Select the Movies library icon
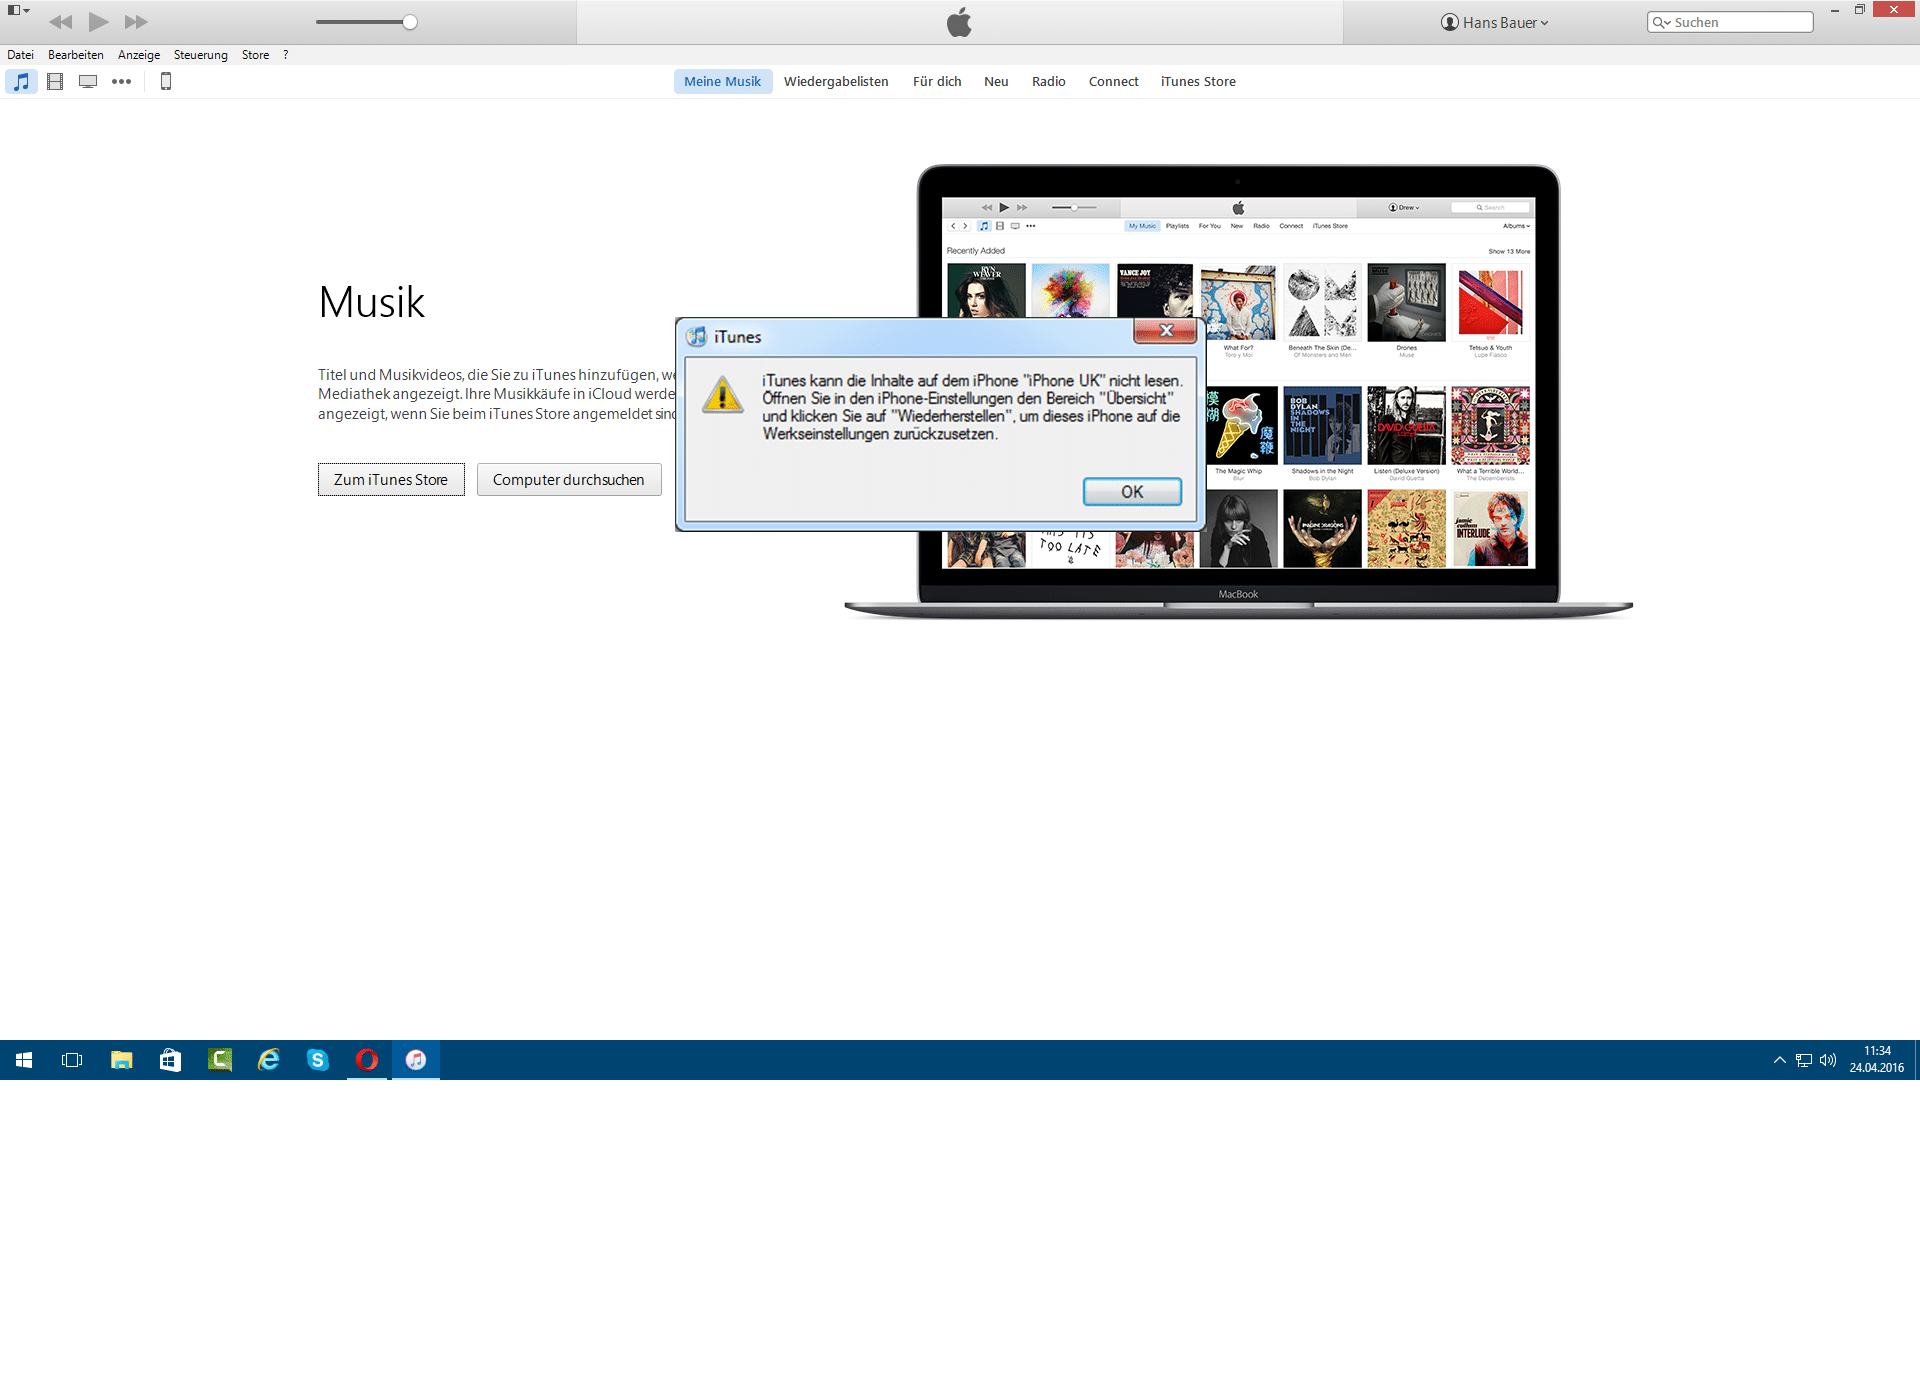 click(x=55, y=82)
